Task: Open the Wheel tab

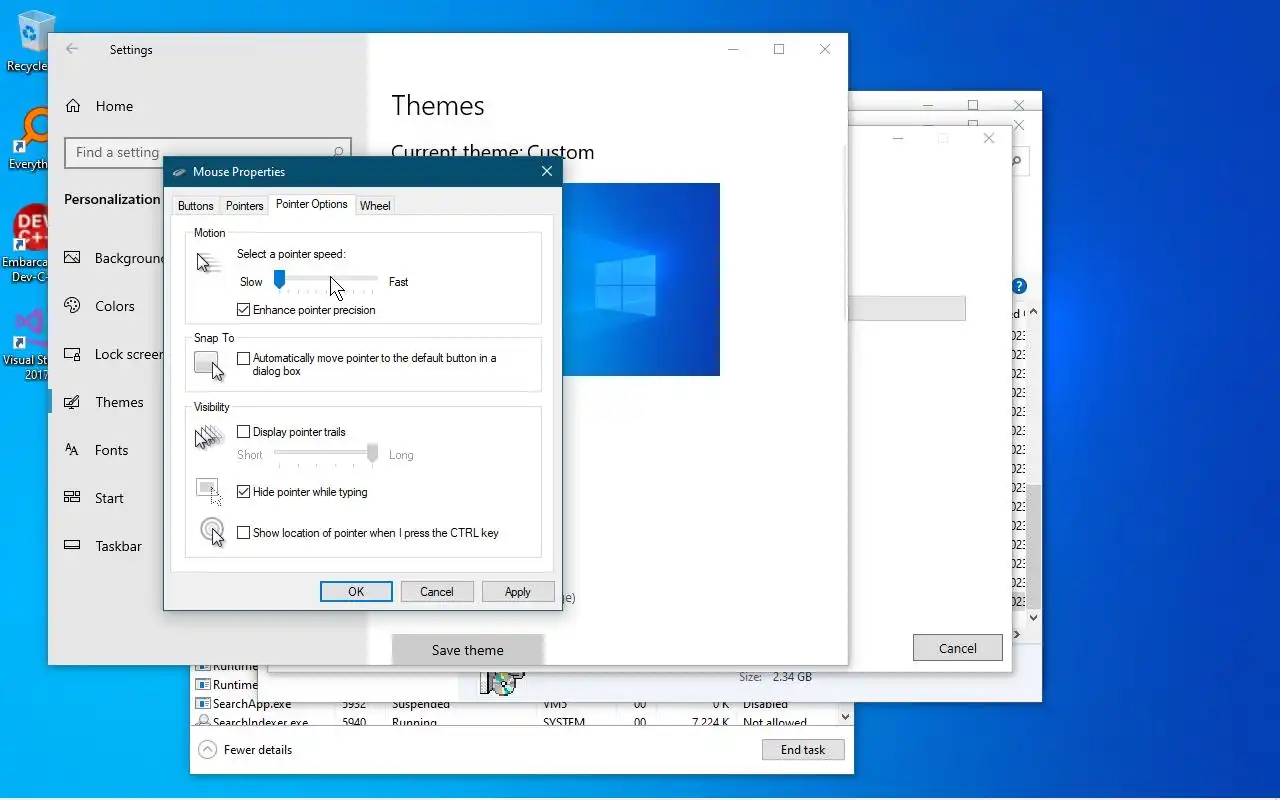Action: [x=375, y=206]
